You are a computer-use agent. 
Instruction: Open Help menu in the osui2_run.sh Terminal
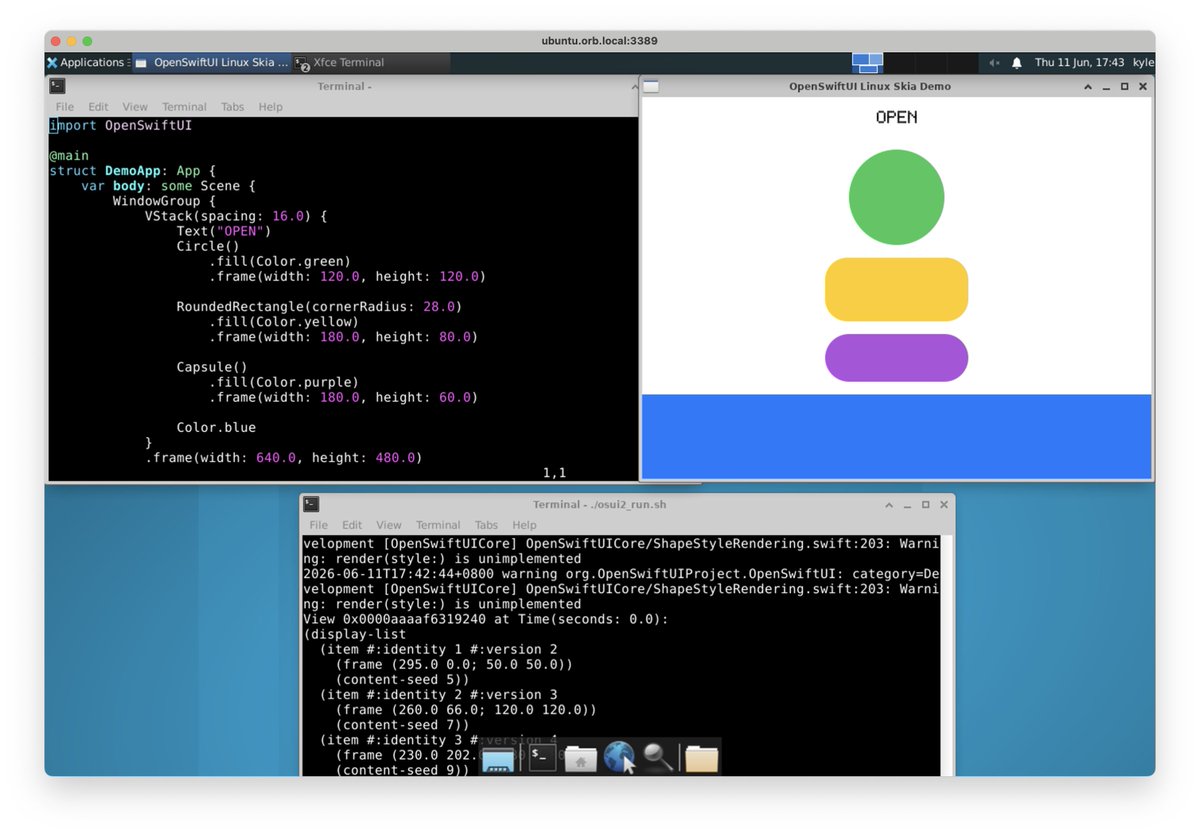524,525
